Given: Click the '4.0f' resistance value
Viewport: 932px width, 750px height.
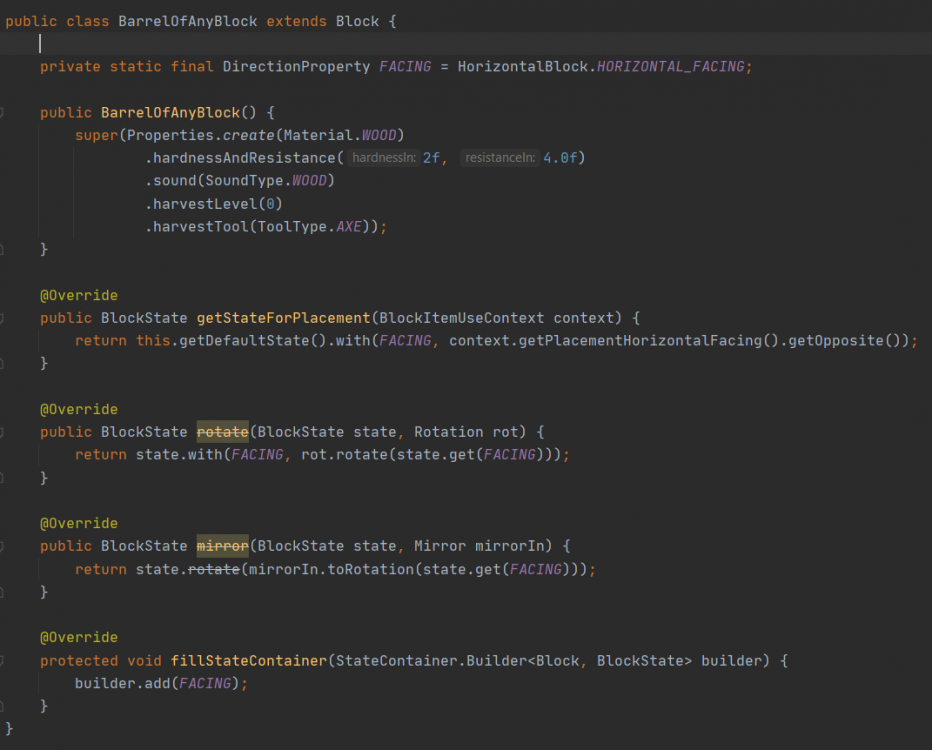Looking at the screenshot, I should pos(560,158).
